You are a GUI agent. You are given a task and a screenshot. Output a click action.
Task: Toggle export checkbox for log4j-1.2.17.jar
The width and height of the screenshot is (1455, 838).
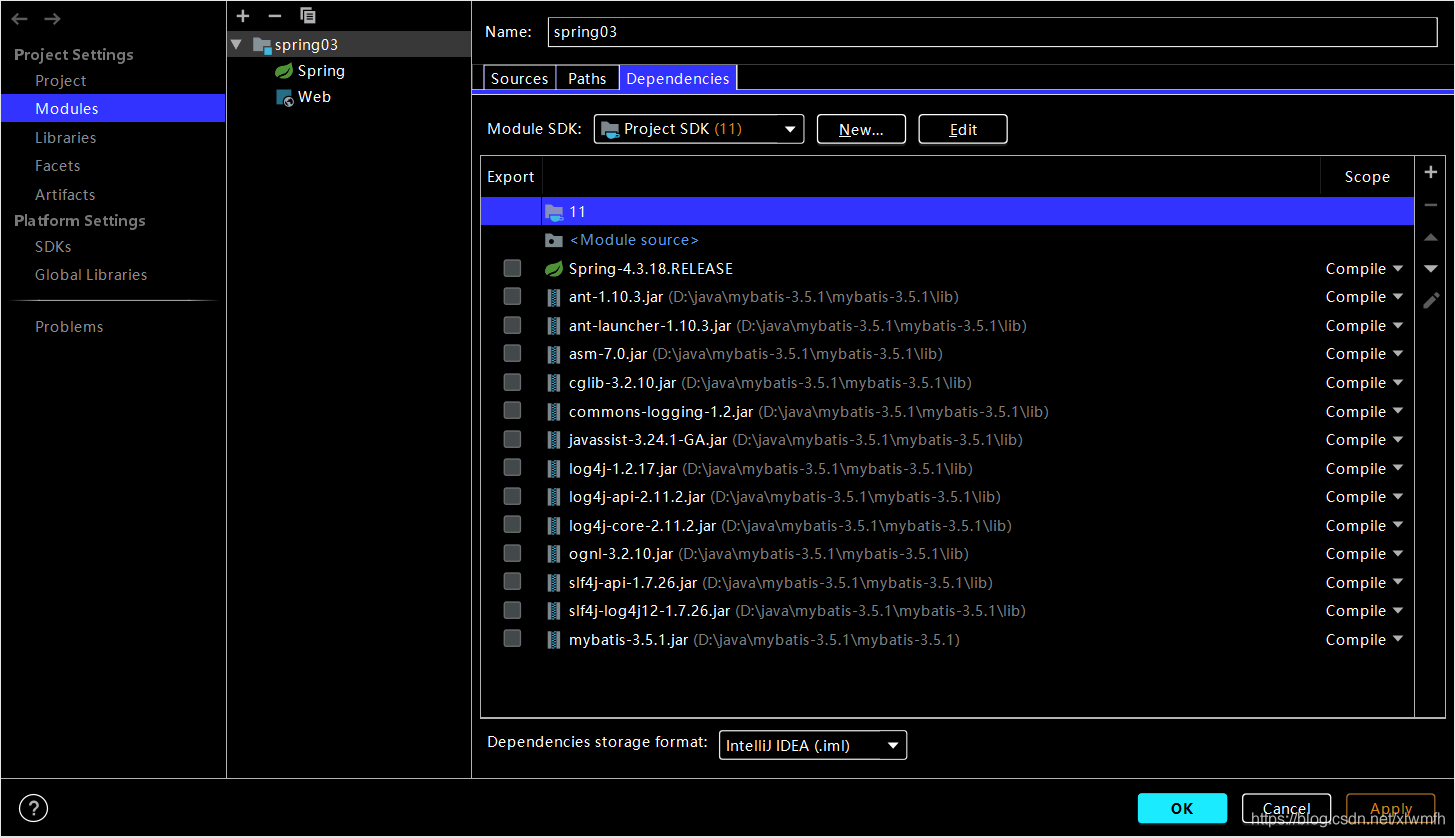[512, 467]
